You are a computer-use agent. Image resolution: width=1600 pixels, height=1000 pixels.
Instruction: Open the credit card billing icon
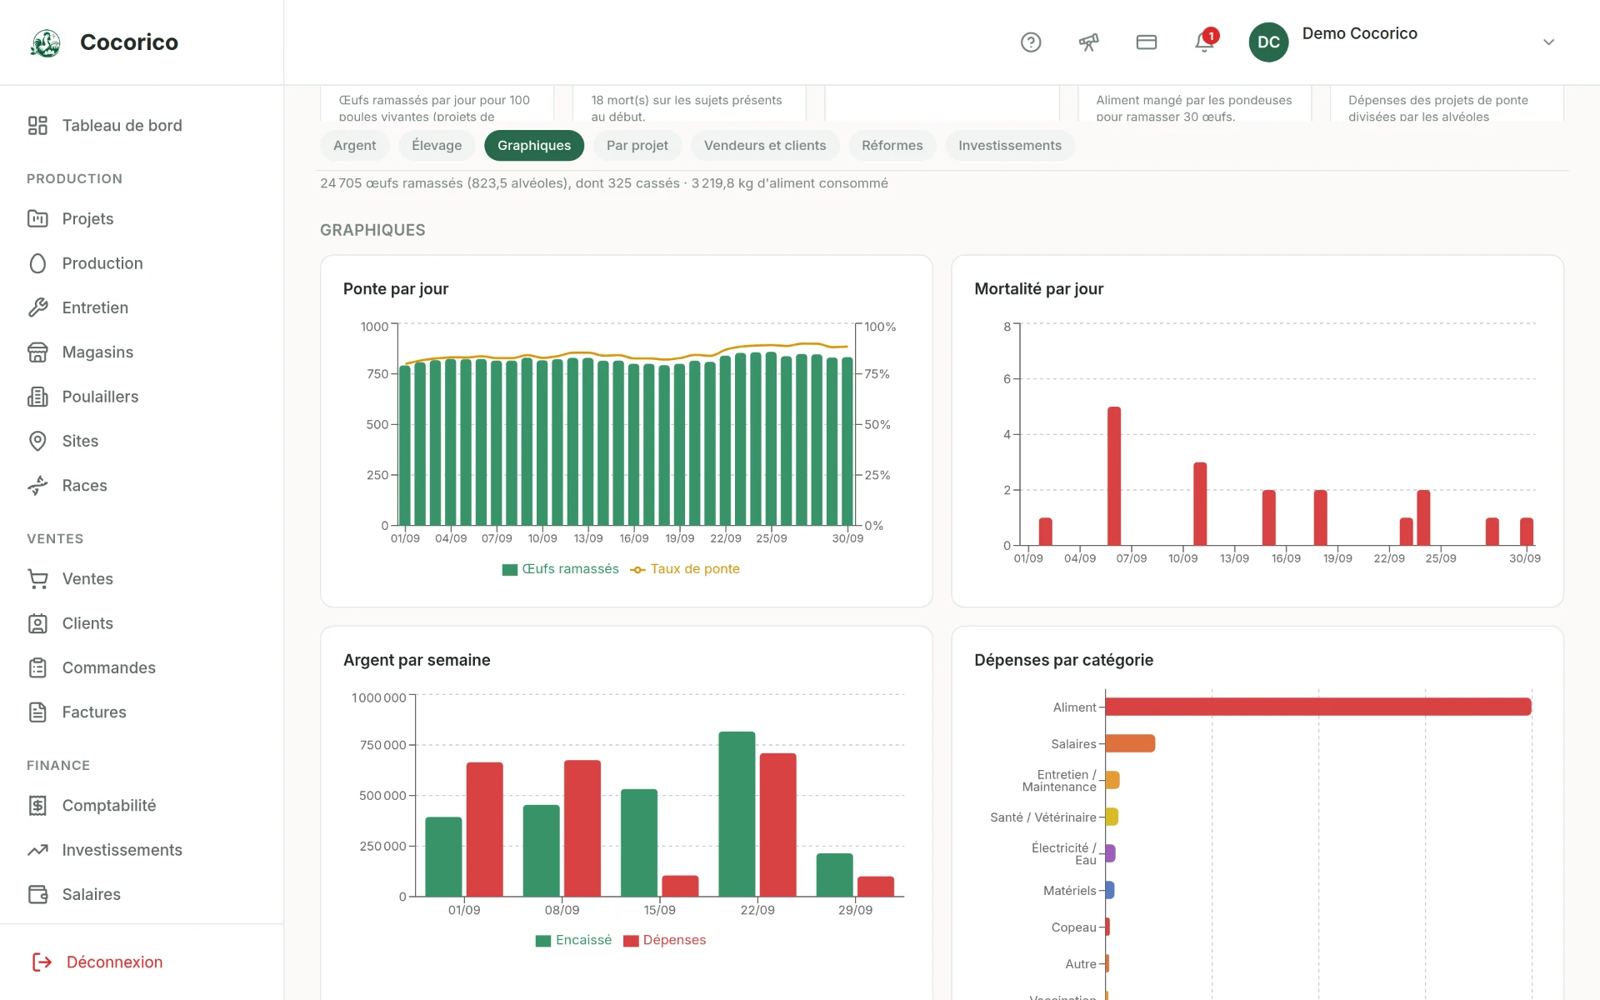pos(1147,42)
